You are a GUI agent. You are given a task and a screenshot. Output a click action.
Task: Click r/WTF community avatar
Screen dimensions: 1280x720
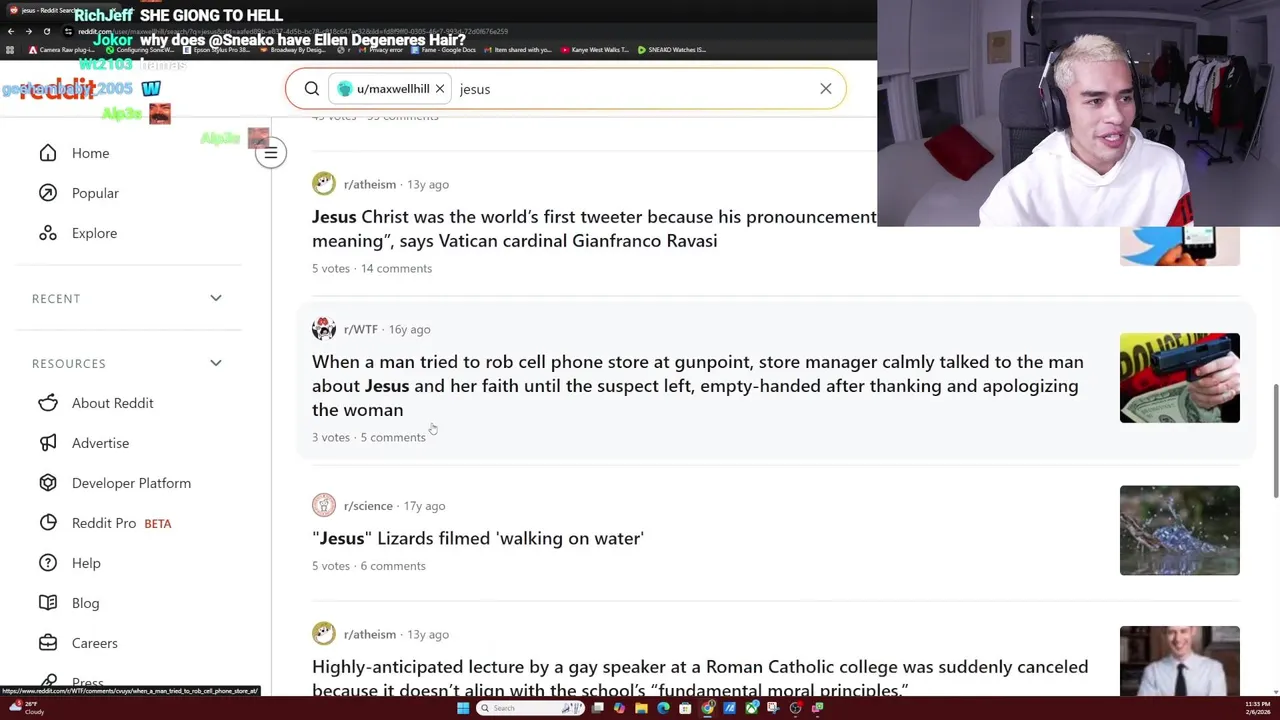coord(324,329)
